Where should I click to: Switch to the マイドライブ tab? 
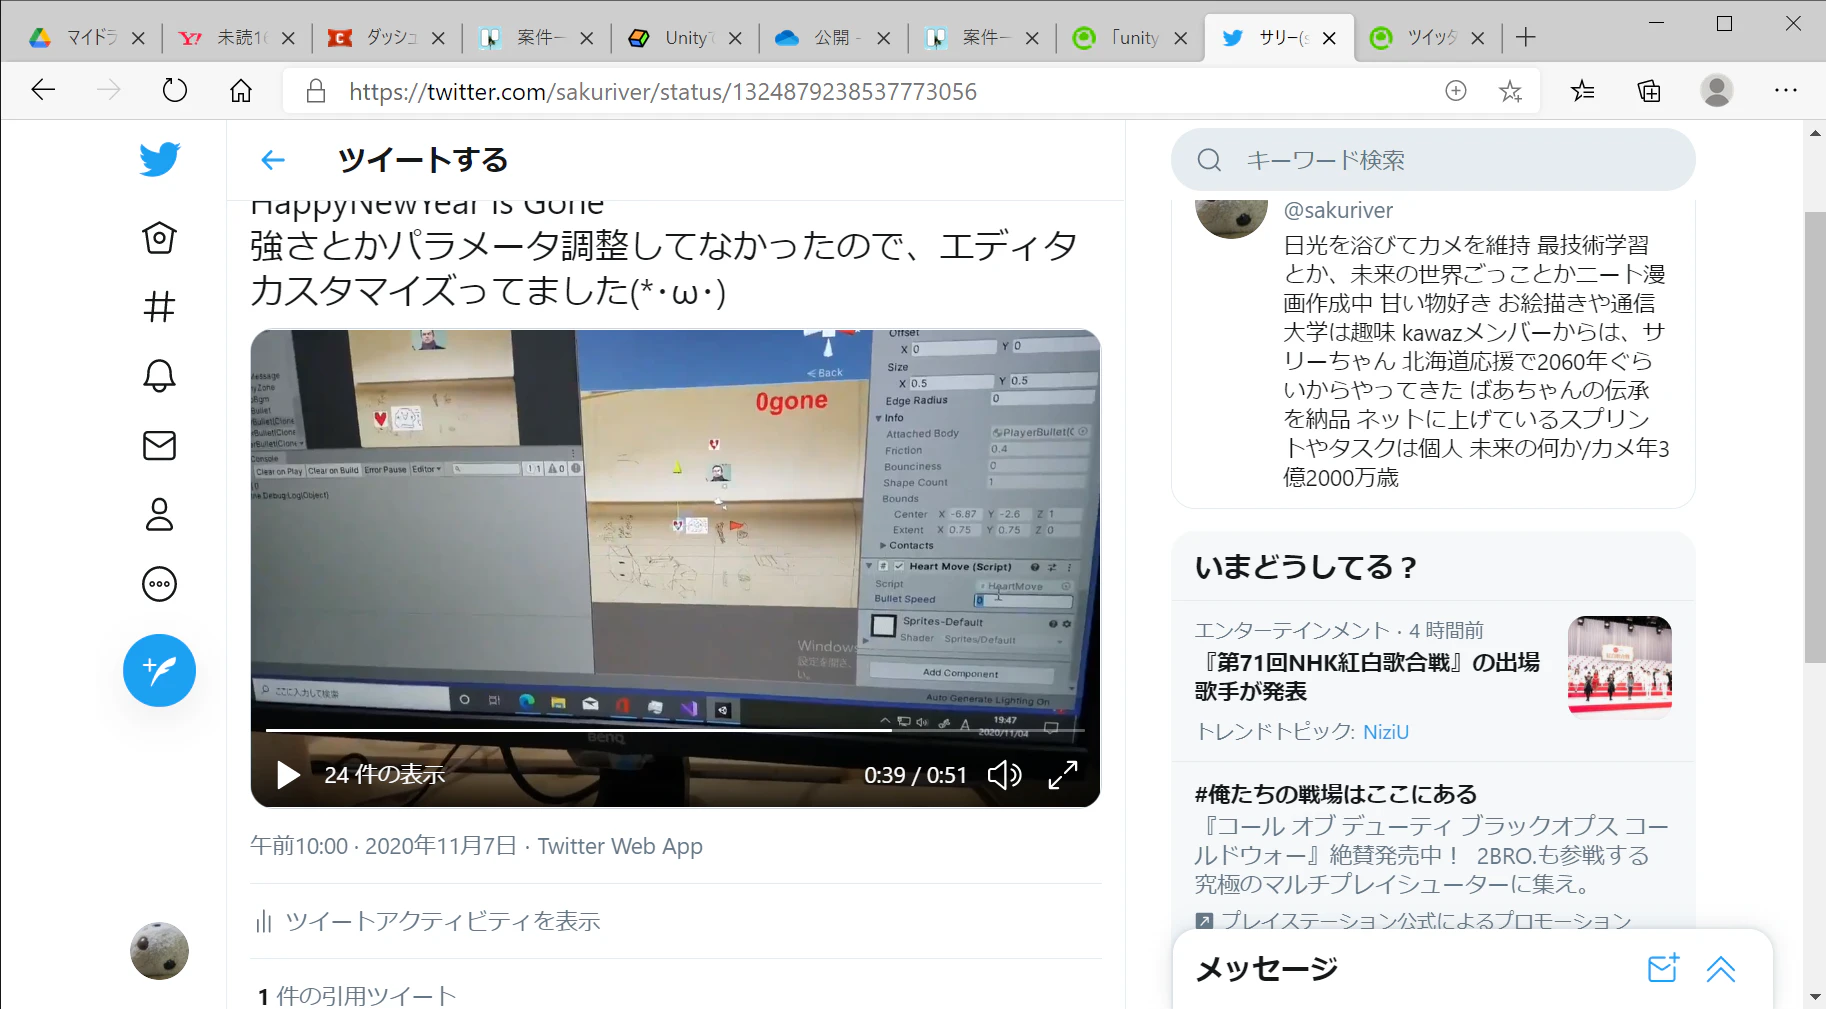(x=87, y=38)
